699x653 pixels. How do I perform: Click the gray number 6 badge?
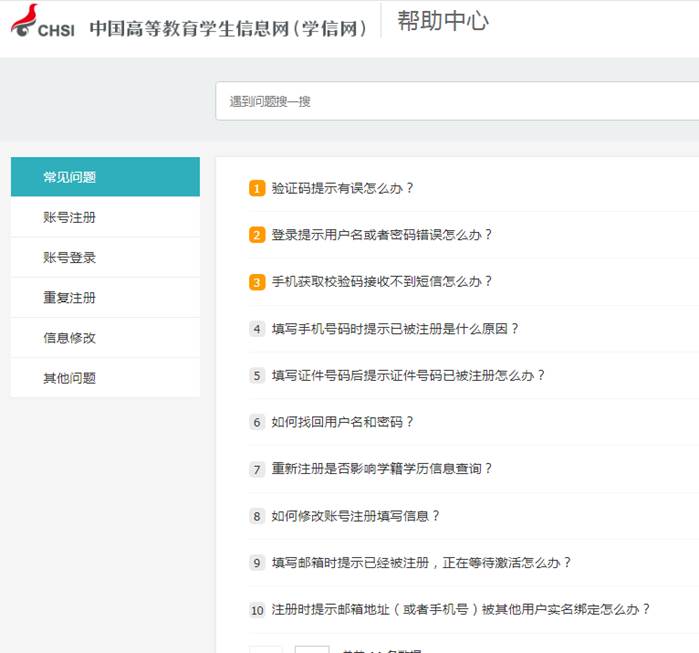pyautogui.click(x=257, y=422)
